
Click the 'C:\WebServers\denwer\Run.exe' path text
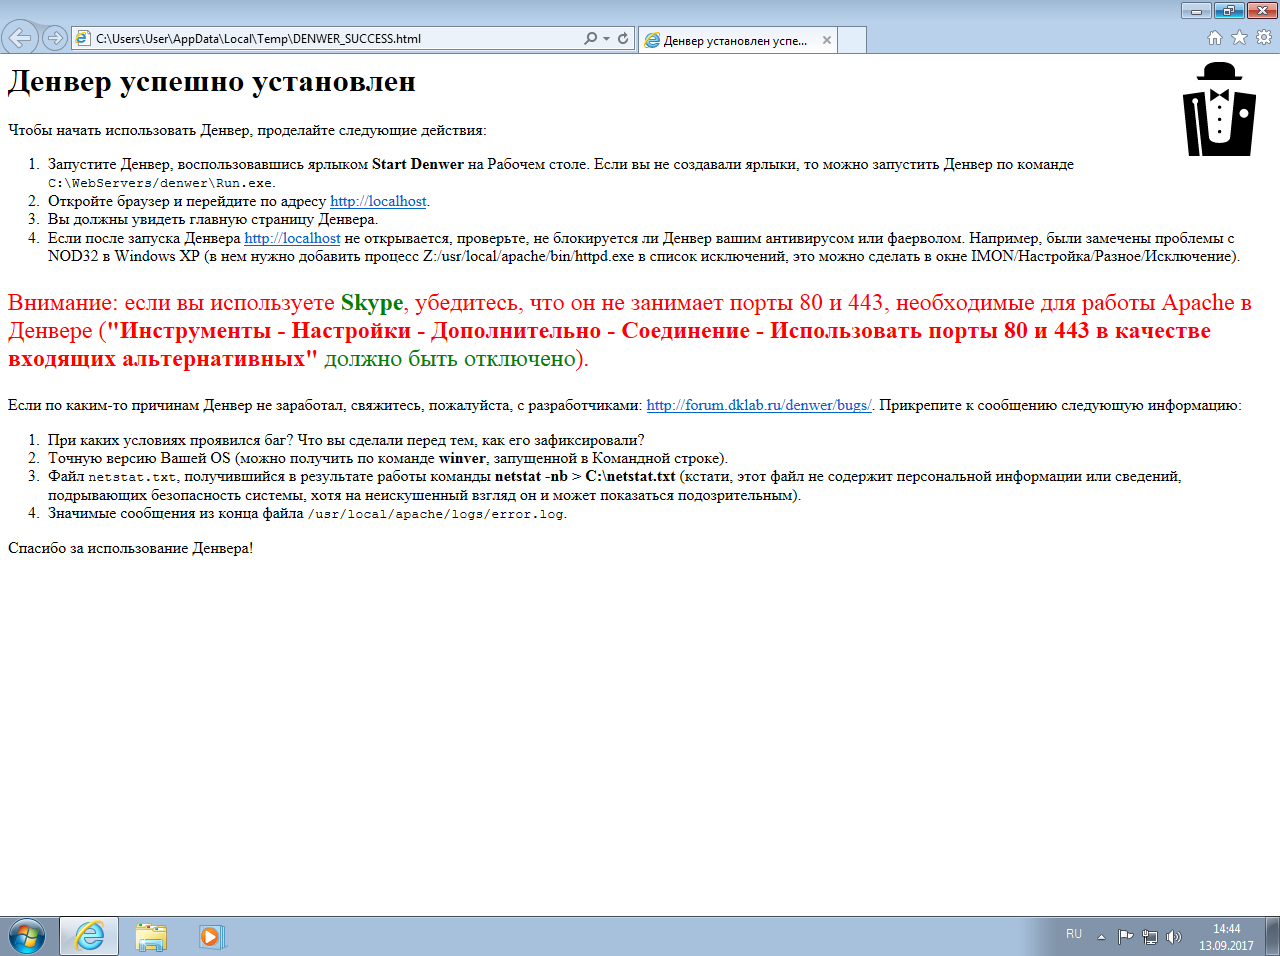coord(161,183)
